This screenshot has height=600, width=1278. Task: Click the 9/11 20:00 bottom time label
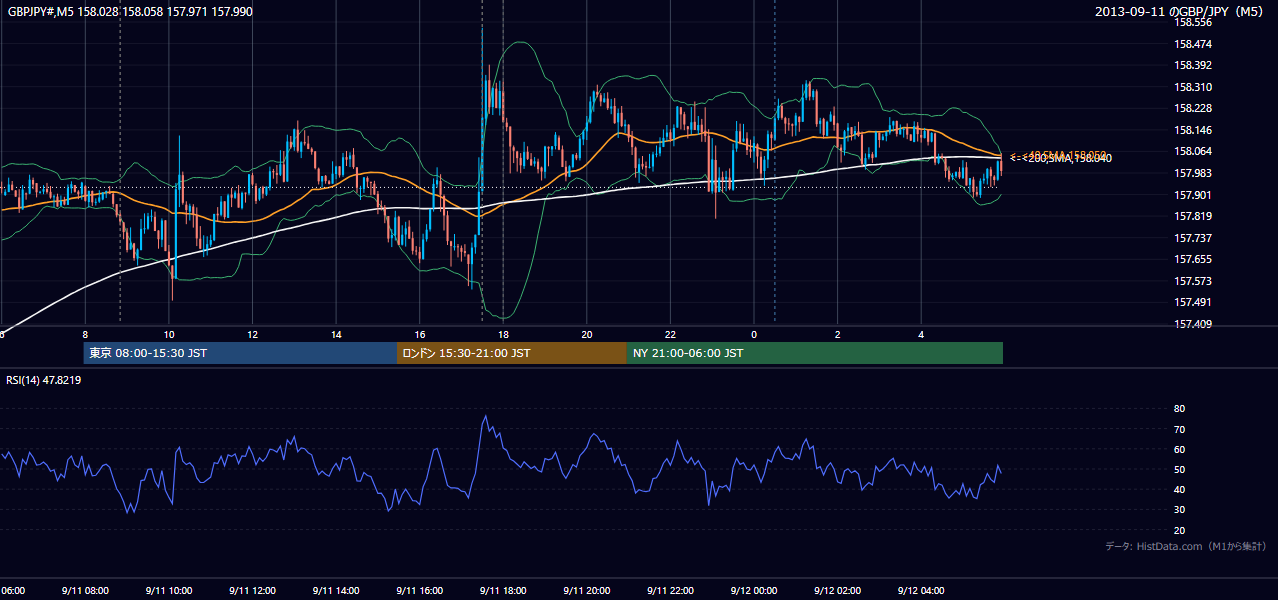click(x=586, y=591)
